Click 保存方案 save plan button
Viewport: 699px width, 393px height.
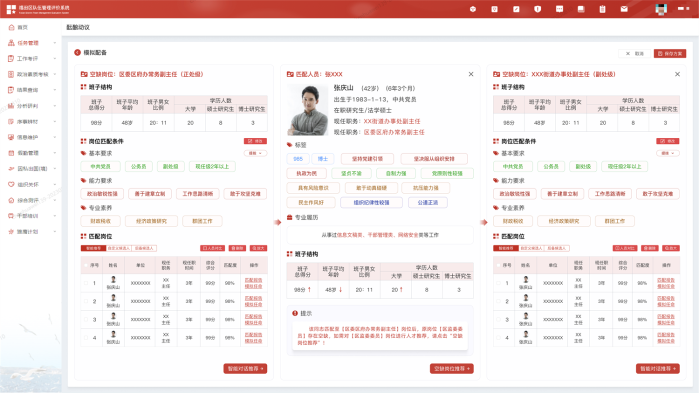(670, 53)
